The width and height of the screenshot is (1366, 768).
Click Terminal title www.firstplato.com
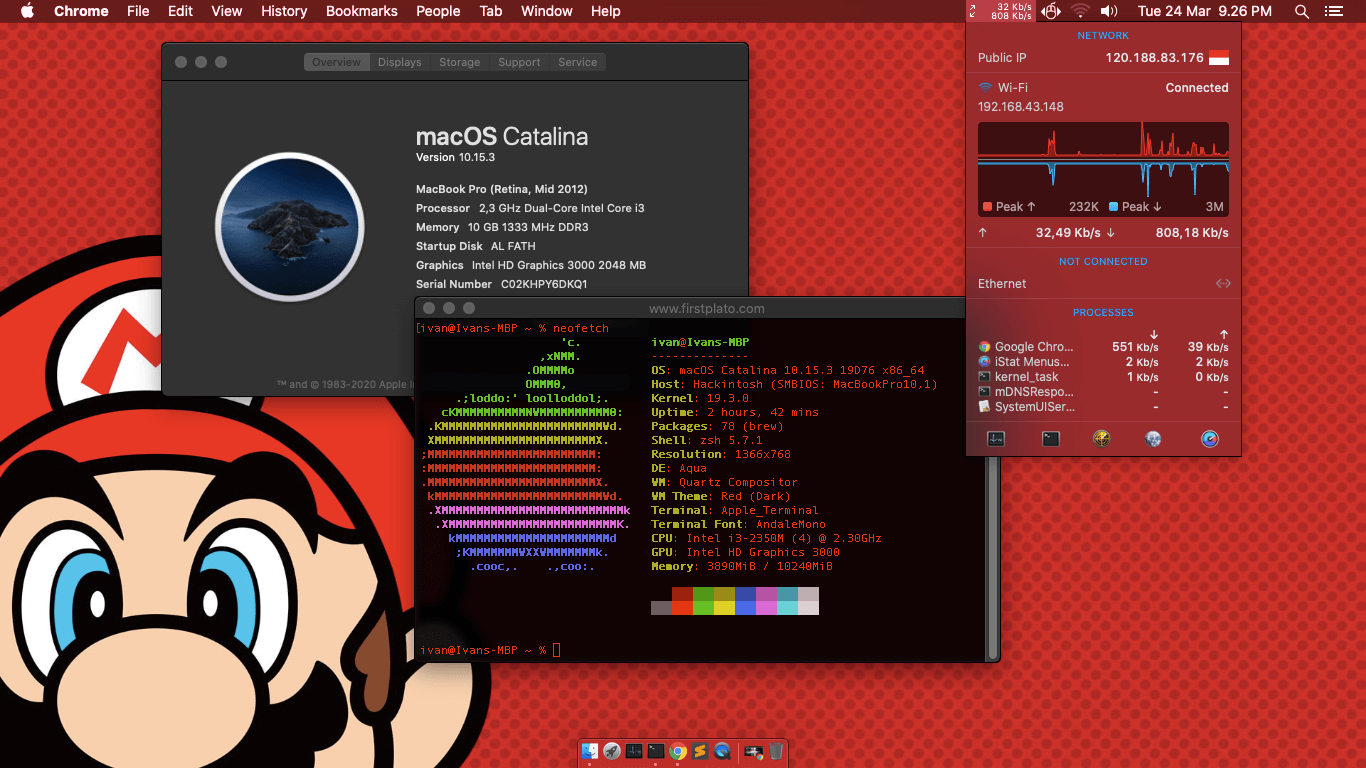point(707,309)
